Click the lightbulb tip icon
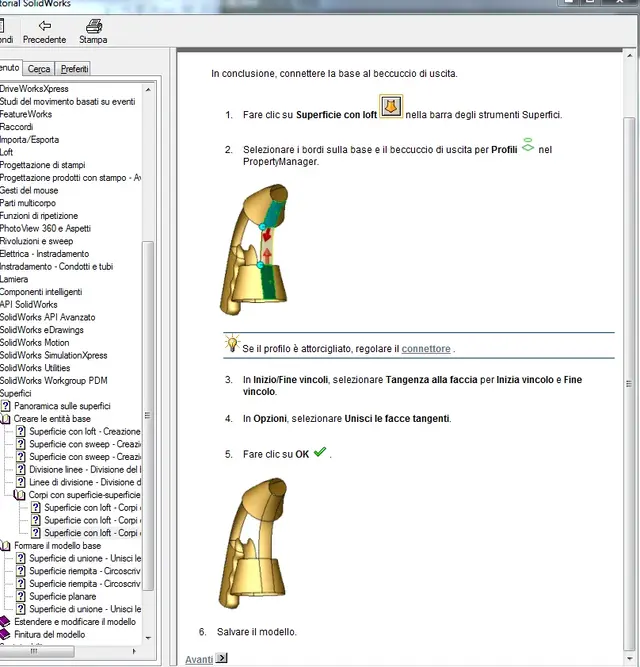The image size is (640, 667). tap(232, 343)
